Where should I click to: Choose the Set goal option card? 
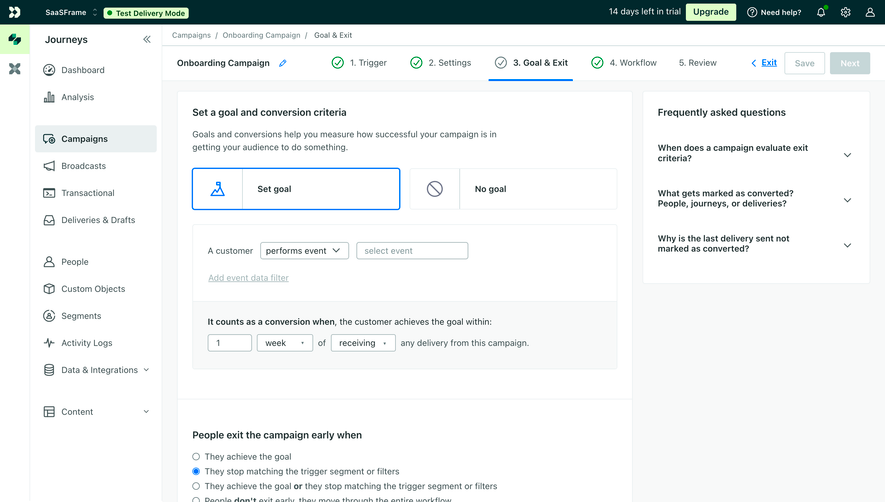tap(296, 189)
